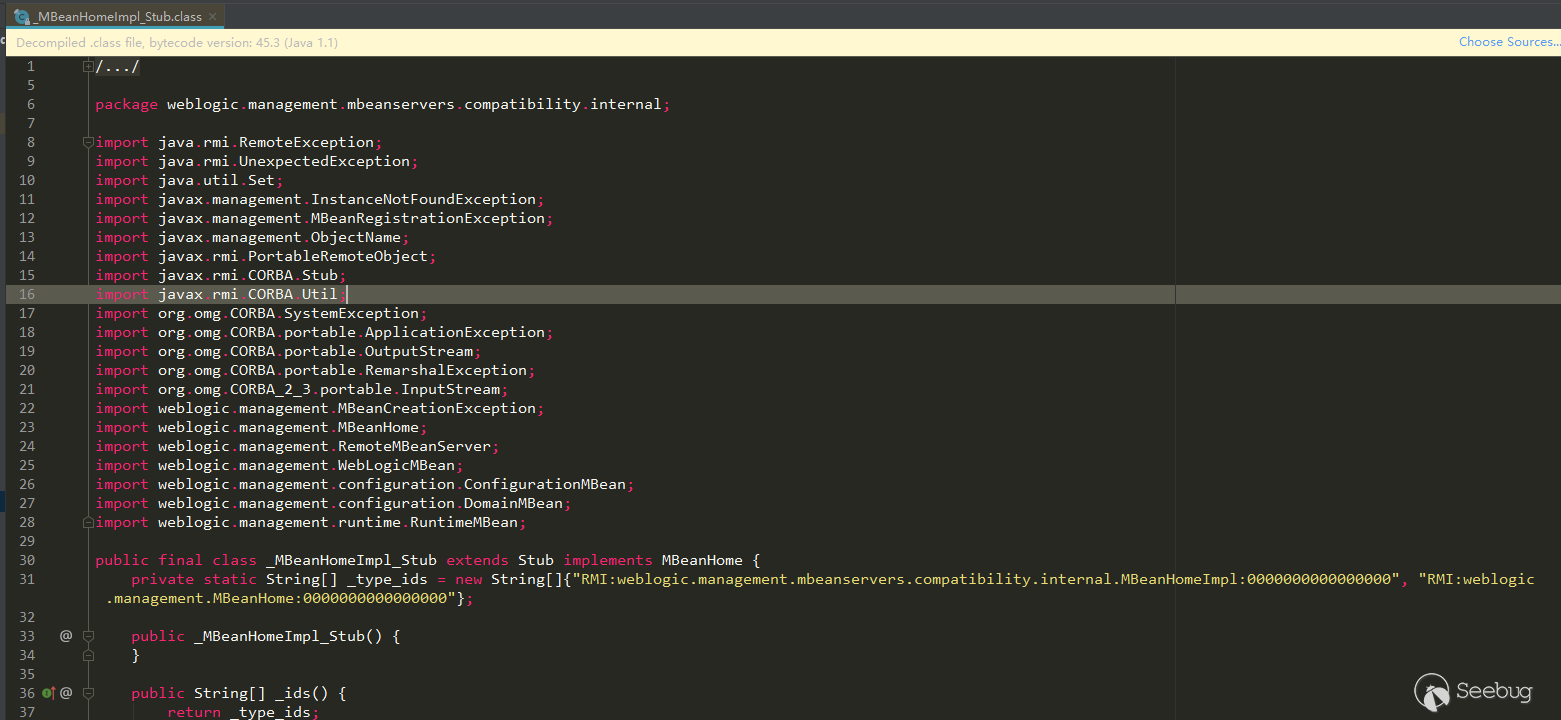Click the @ gutter icon on line 33
Screen dimensions: 1561x720
point(66,636)
